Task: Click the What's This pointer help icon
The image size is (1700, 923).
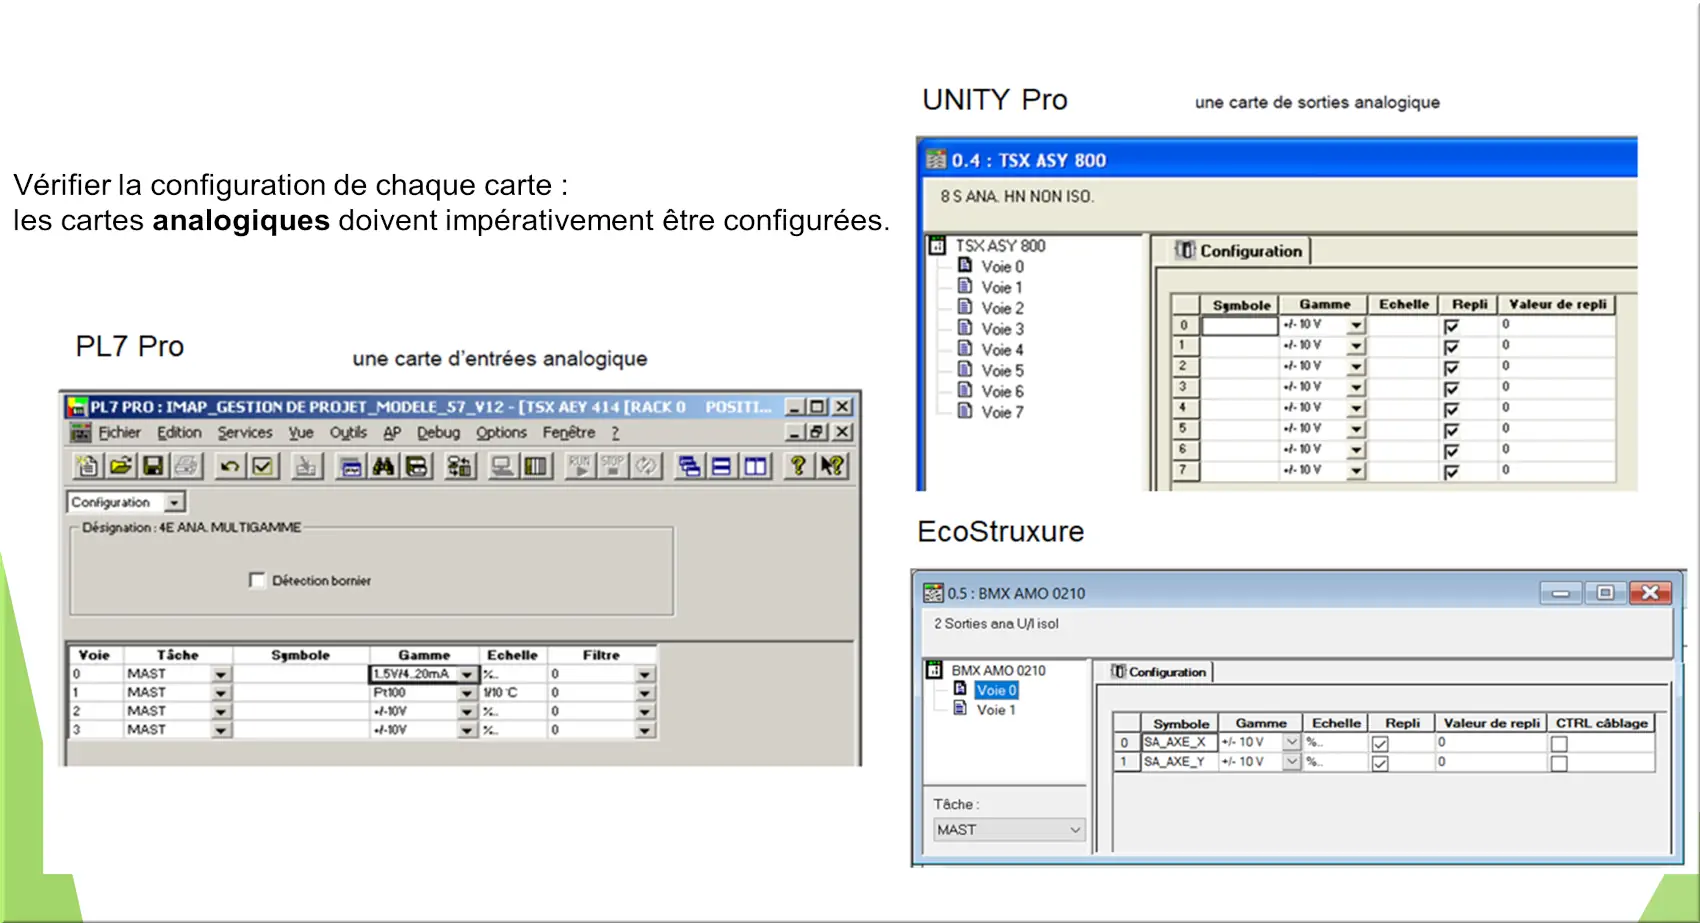Action: pos(831,466)
